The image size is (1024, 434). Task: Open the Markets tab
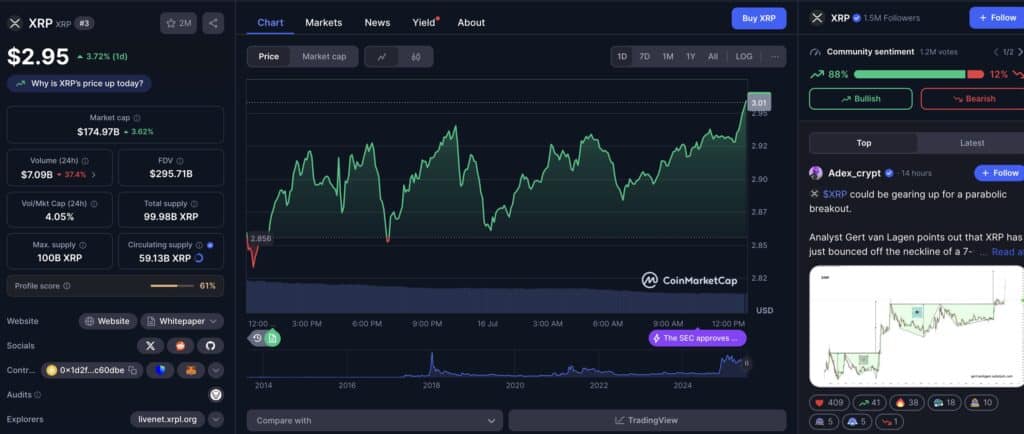323,23
